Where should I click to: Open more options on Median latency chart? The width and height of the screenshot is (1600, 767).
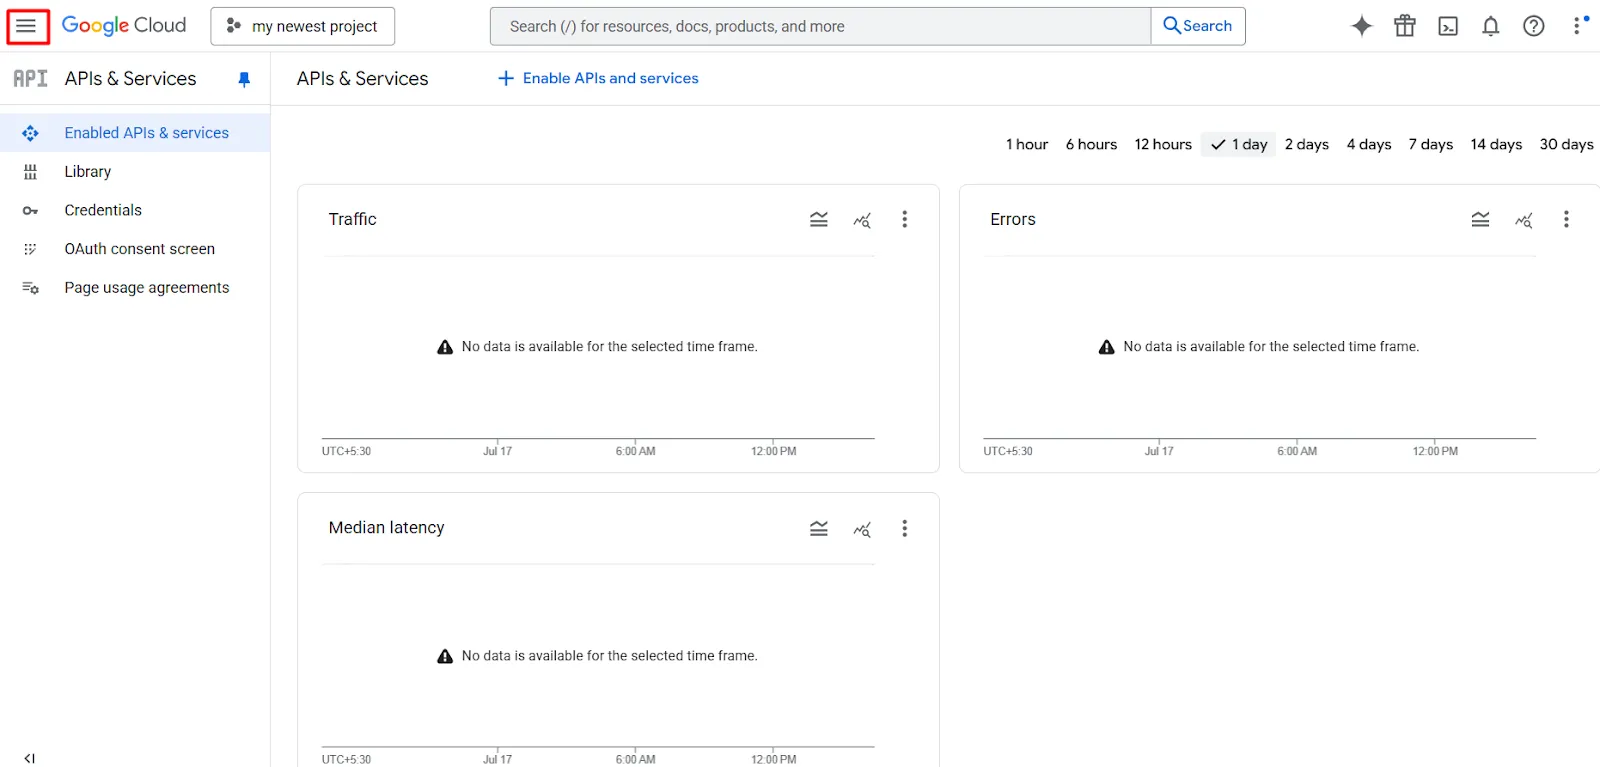tap(905, 528)
